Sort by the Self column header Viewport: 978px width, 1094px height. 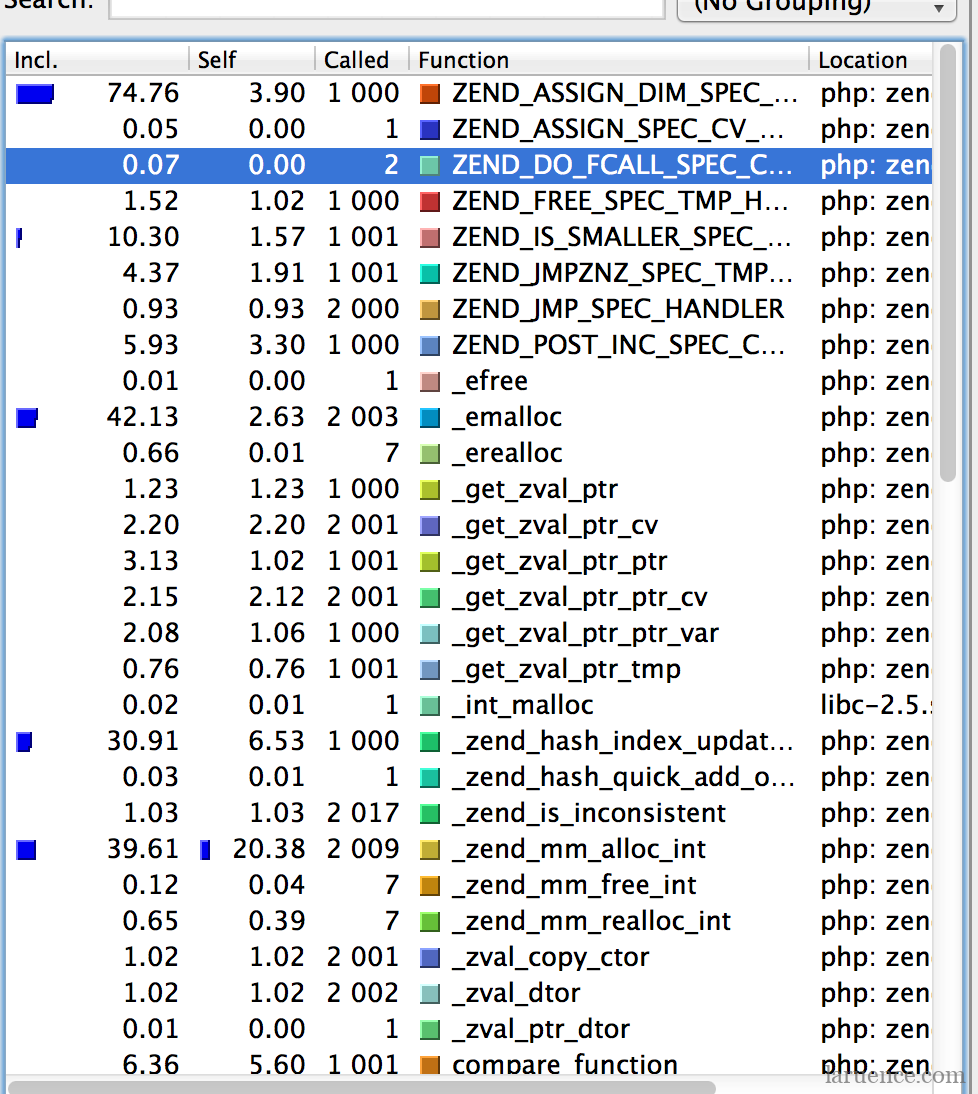tap(252, 60)
